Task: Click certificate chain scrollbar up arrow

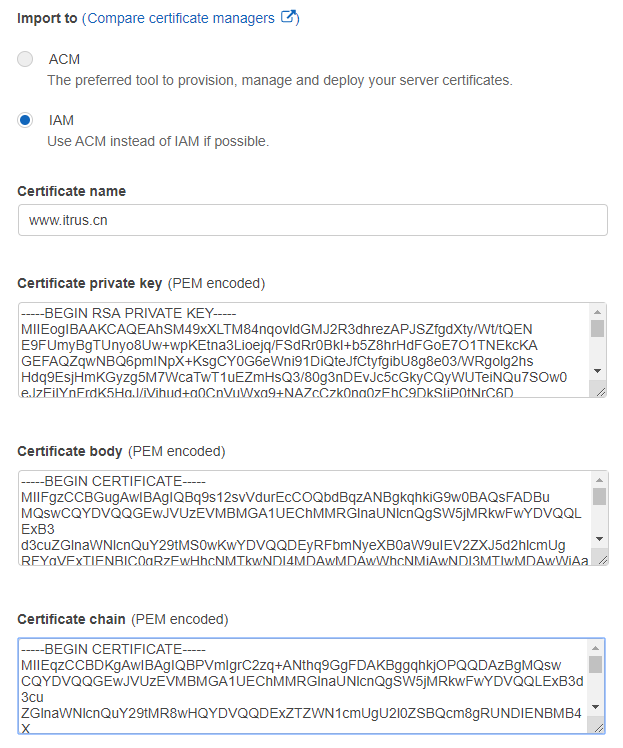Action: (597, 647)
